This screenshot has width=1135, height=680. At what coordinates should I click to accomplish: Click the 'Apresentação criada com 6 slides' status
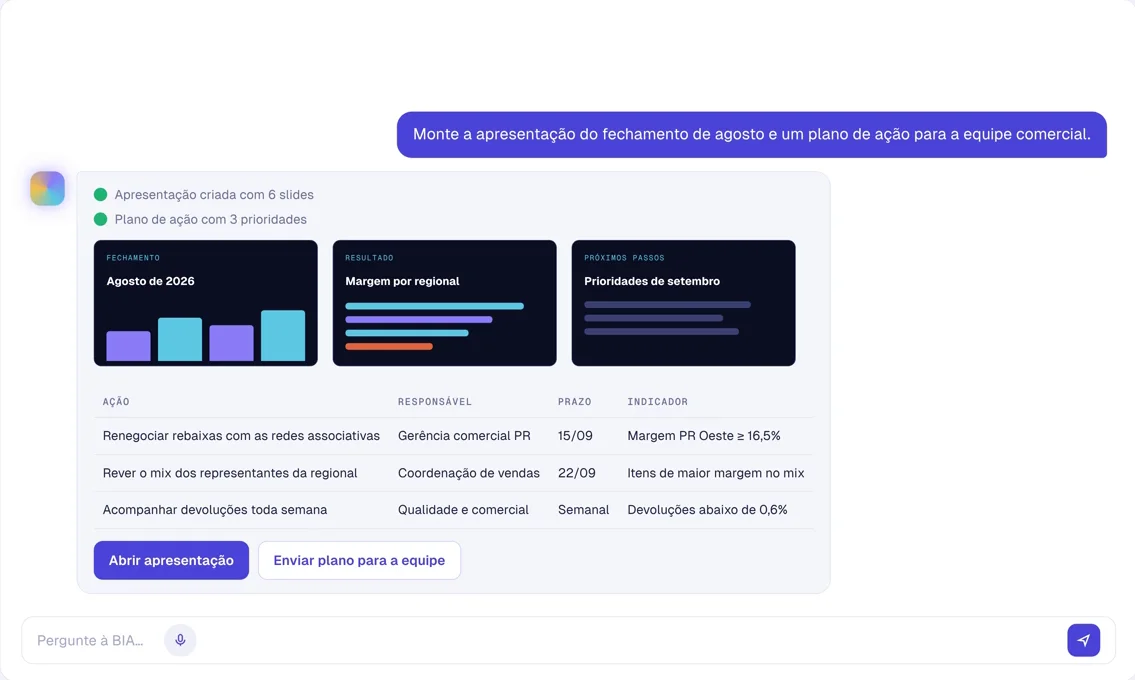pyautogui.click(x=214, y=194)
